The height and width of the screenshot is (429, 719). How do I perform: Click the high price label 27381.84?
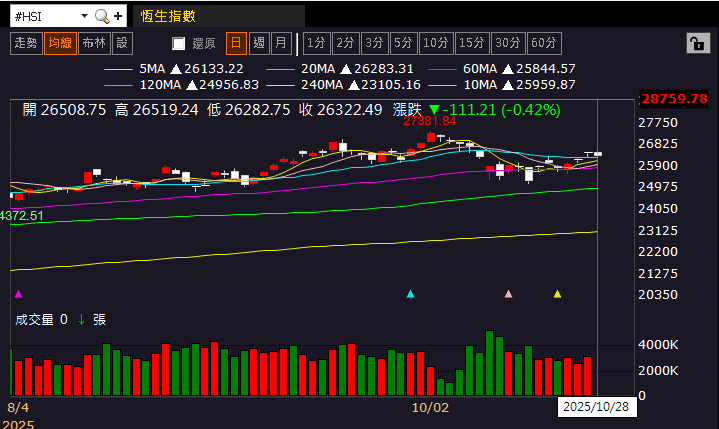click(x=430, y=121)
